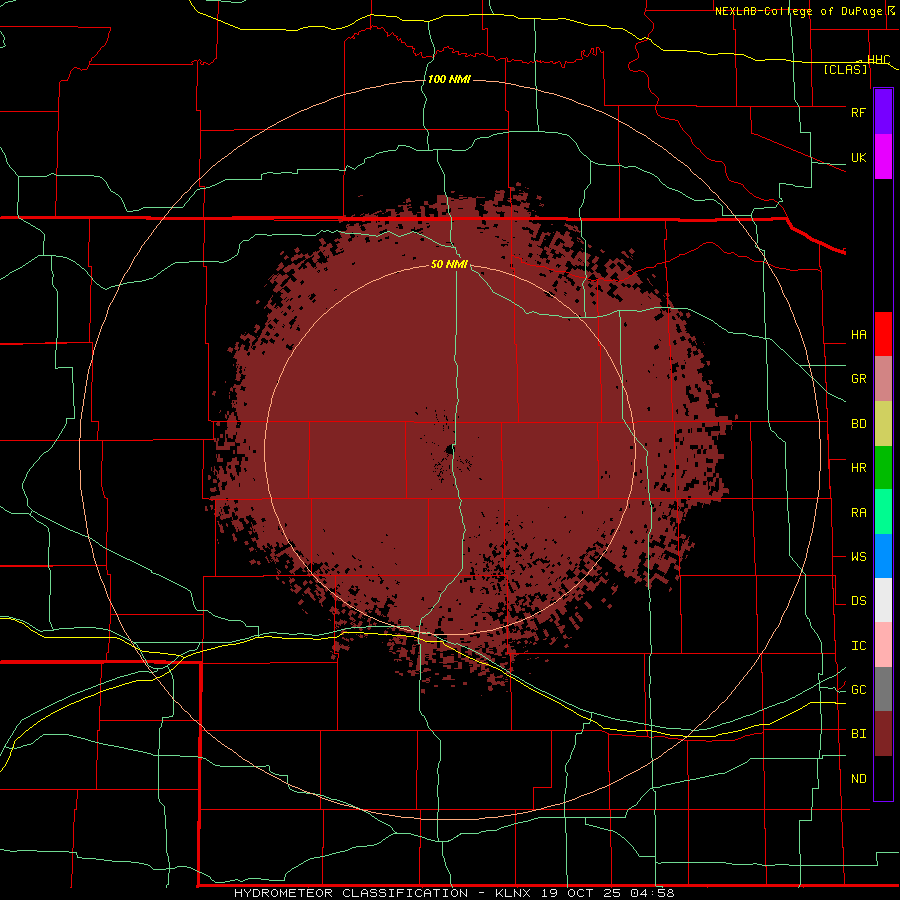Click the 50 NMI range ring label
The height and width of the screenshot is (900, 900).
(449, 264)
